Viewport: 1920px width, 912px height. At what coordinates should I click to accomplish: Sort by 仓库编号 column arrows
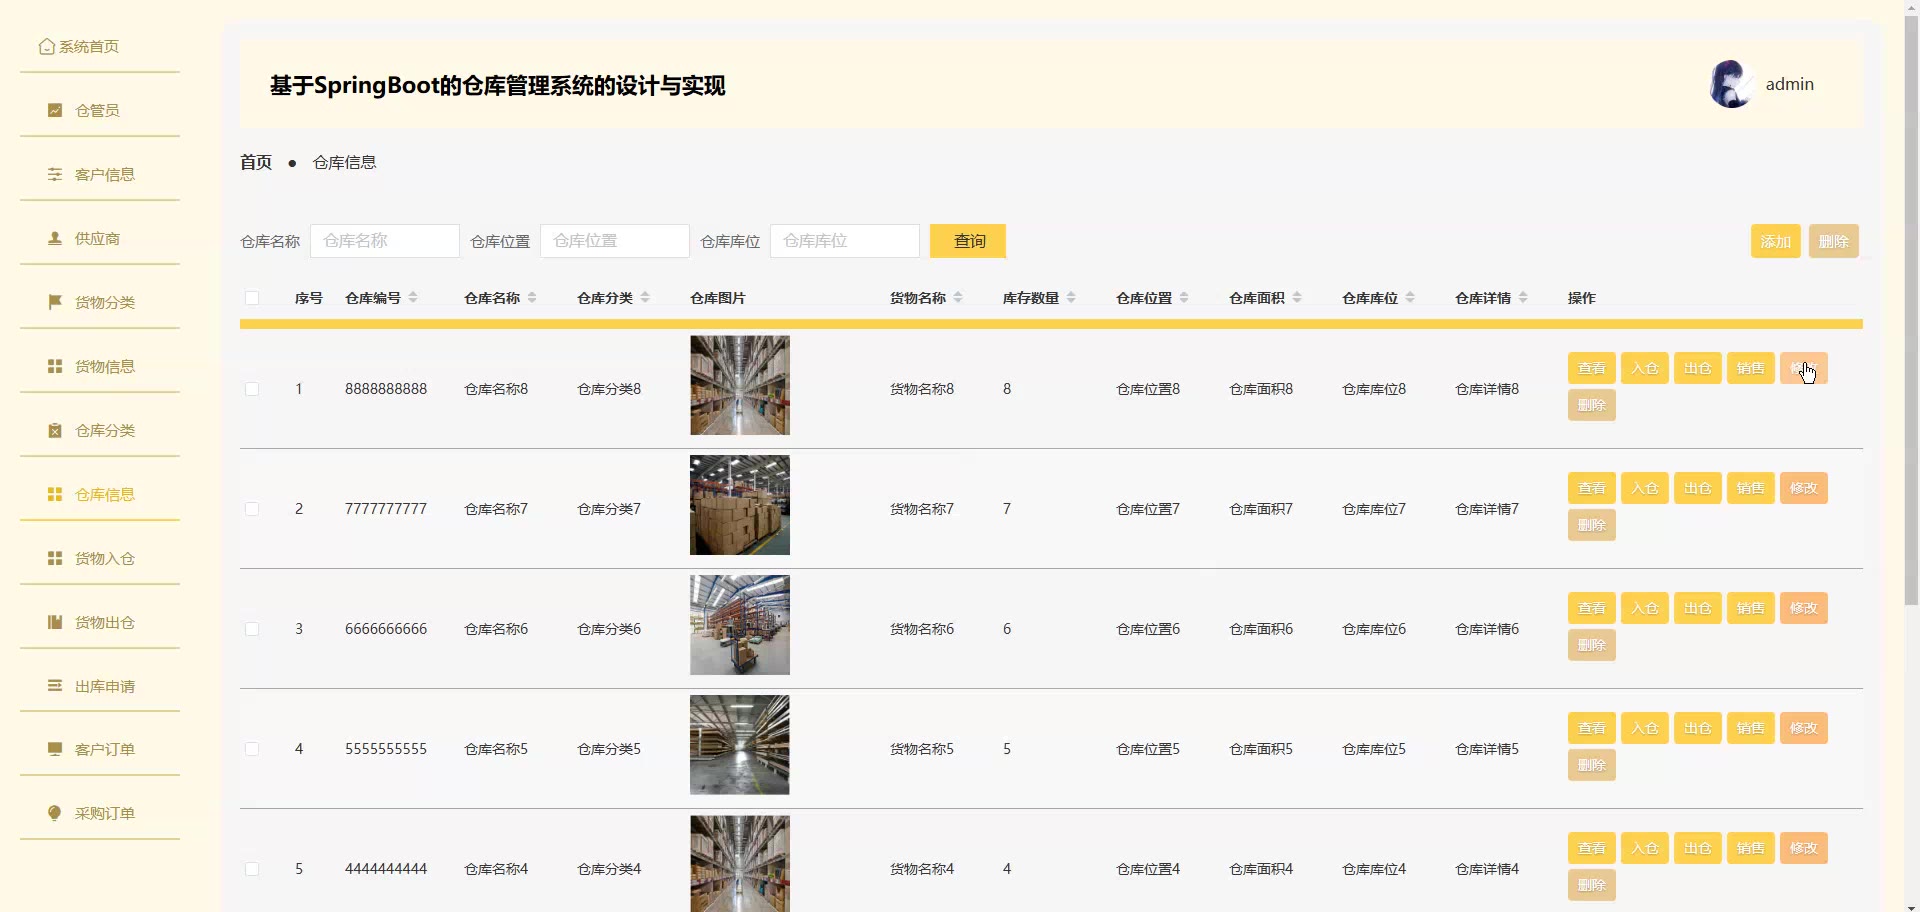click(x=413, y=298)
